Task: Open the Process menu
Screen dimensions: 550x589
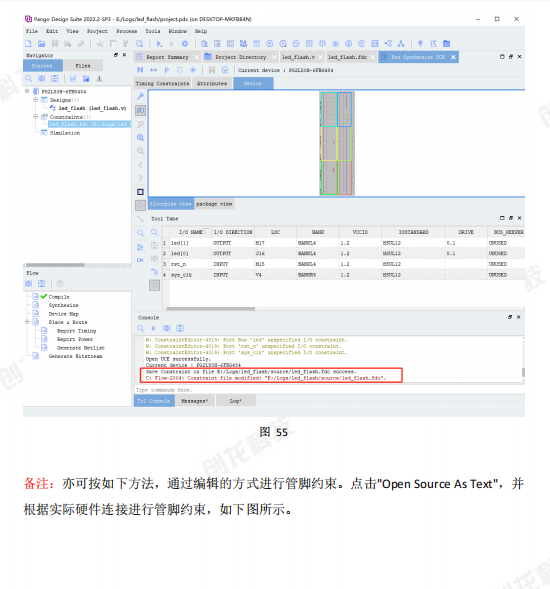Action: coord(126,31)
